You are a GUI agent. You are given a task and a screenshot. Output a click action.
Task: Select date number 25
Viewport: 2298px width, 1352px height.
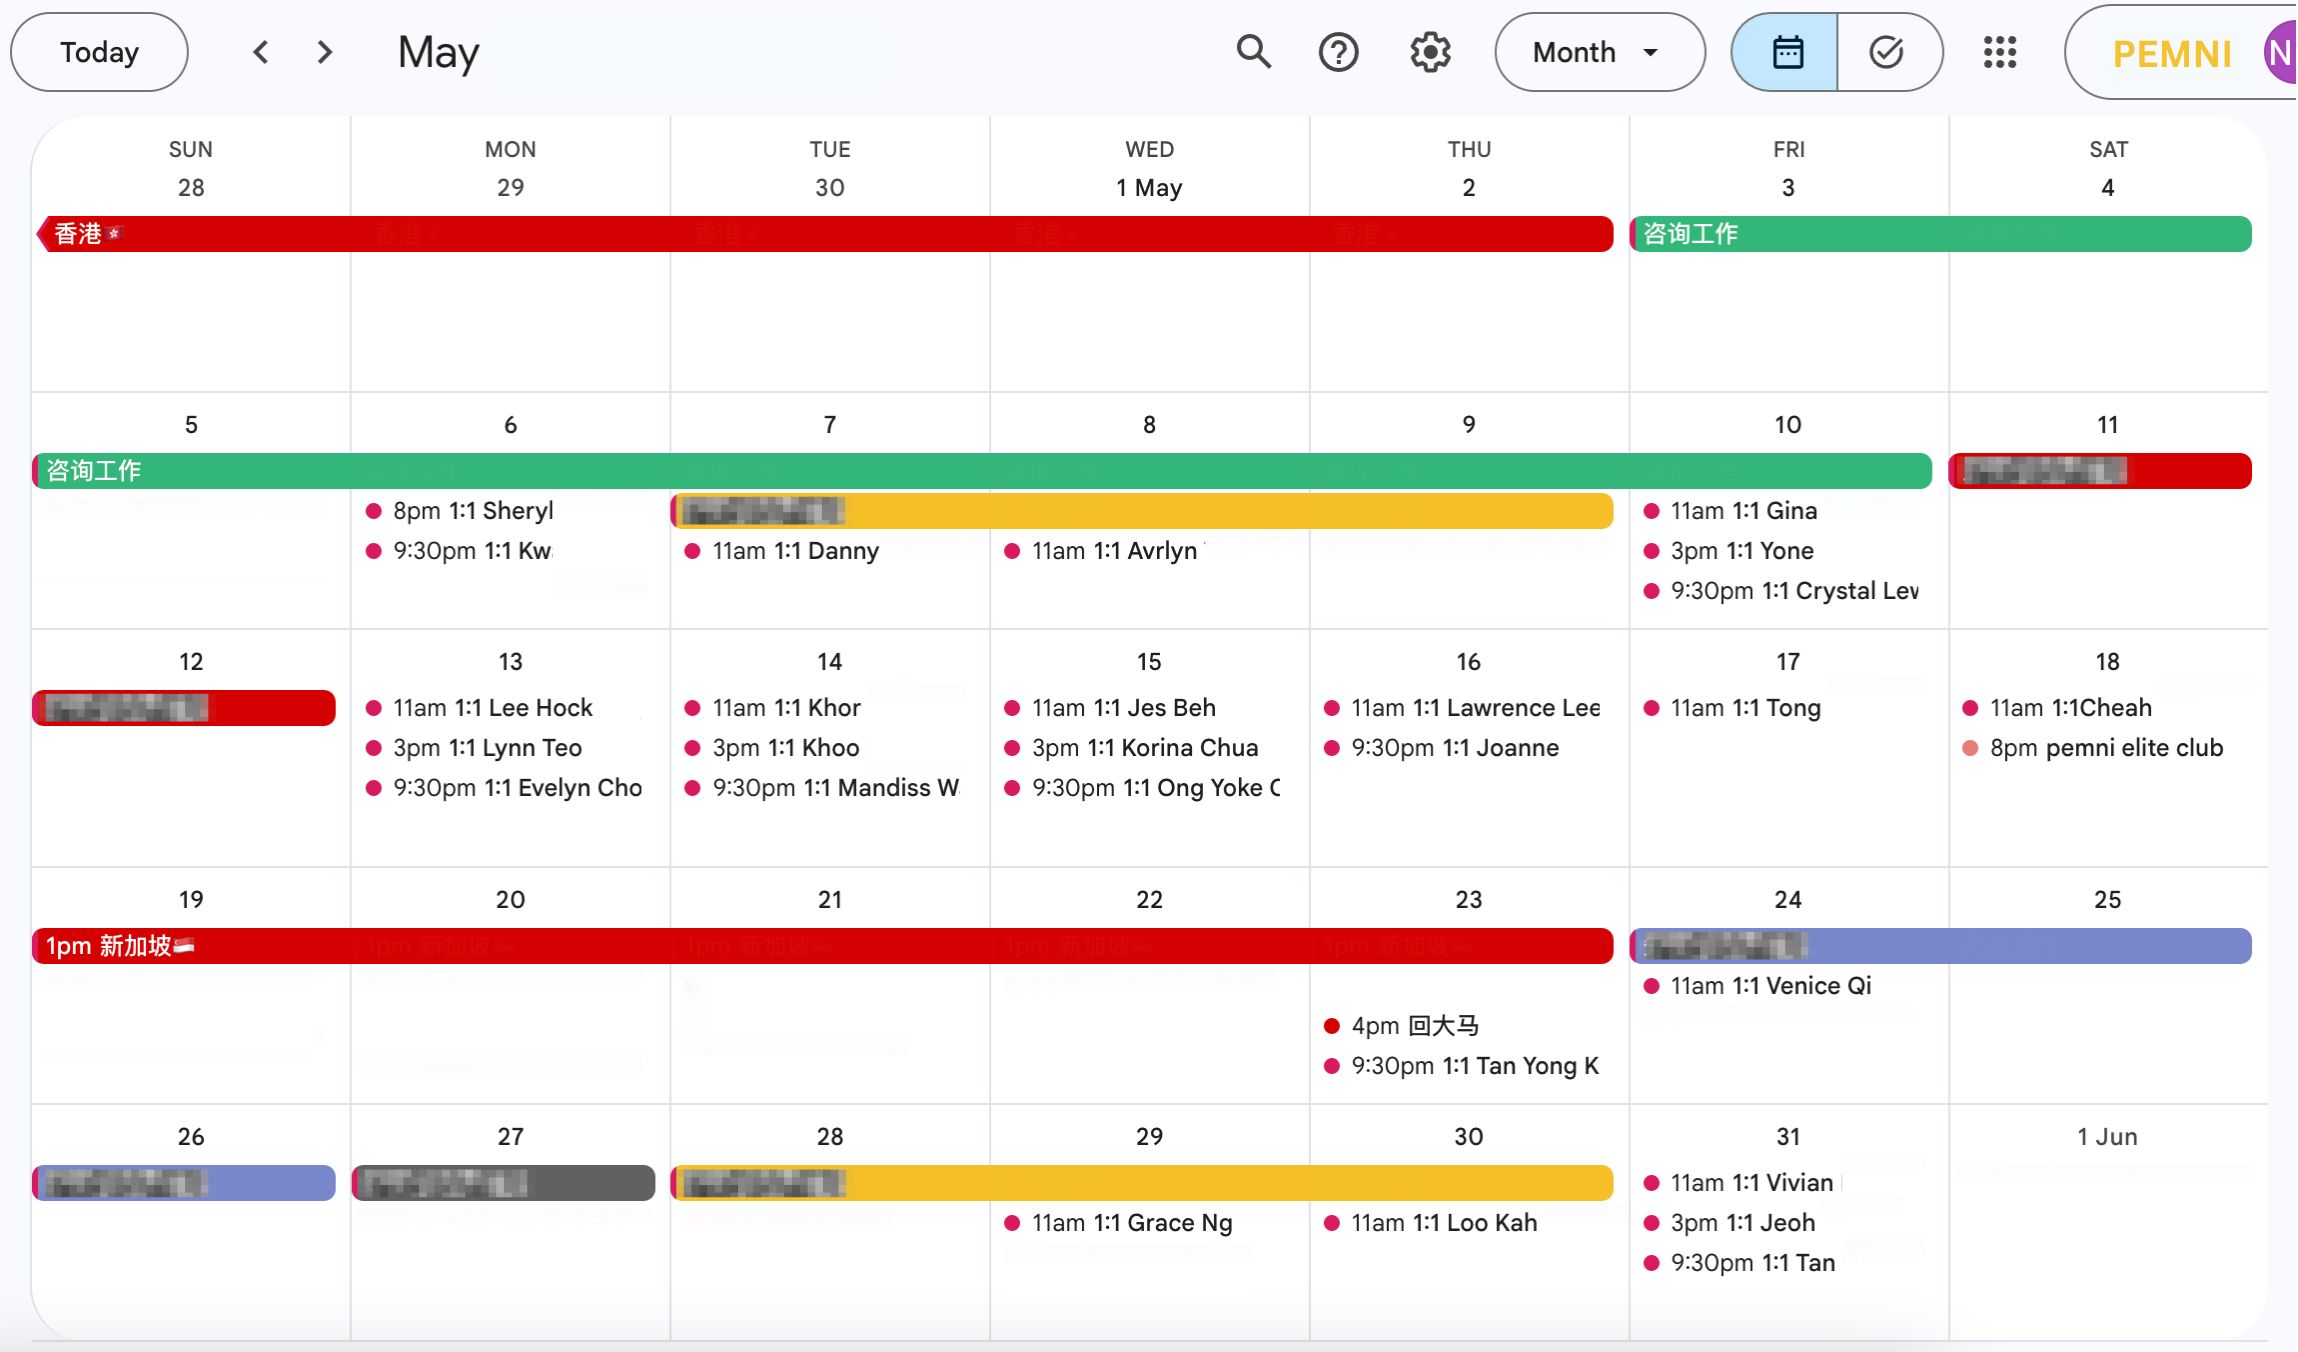pyautogui.click(x=2107, y=900)
